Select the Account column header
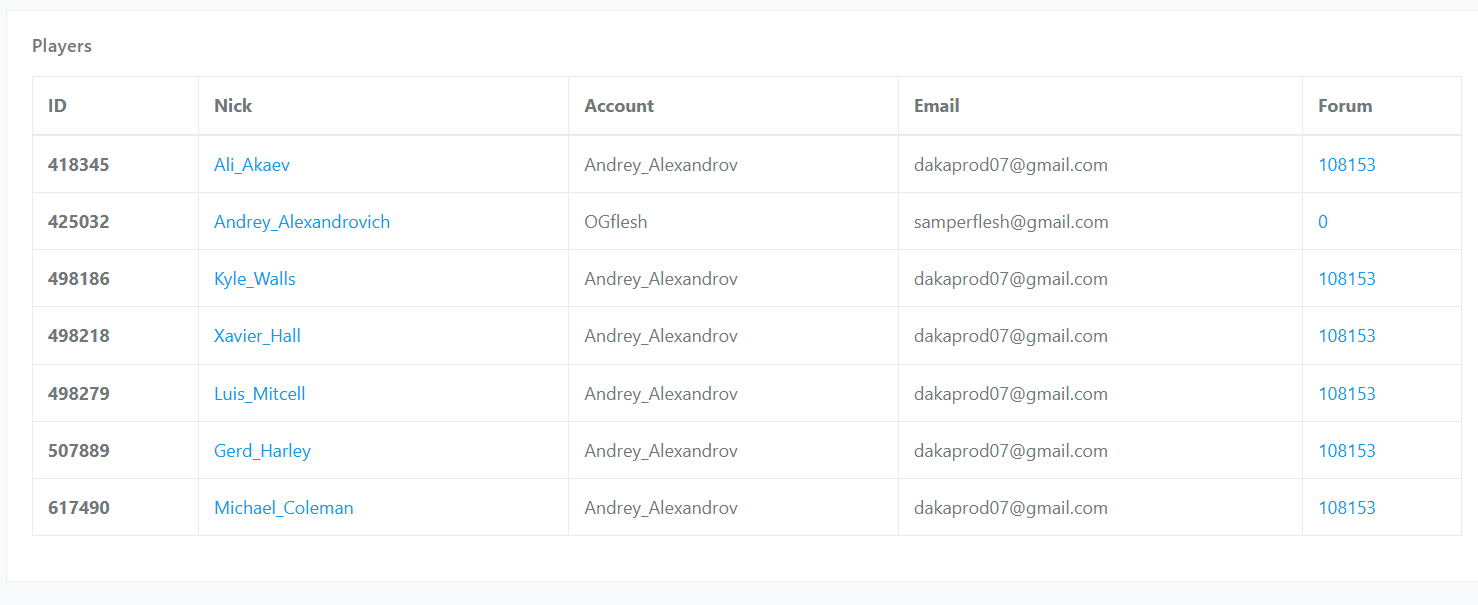Screen dimensions: 1478x605 [x=619, y=106]
